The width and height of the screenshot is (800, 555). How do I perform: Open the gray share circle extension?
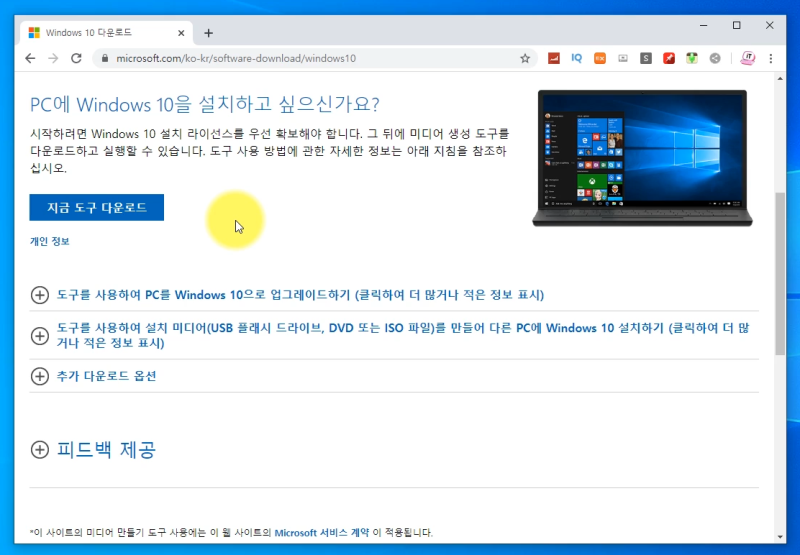click(x=715, y=58)
